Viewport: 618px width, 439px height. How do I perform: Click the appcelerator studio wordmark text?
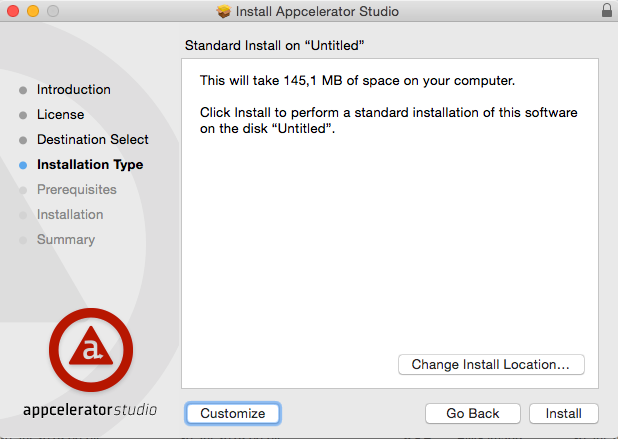click(x=90, y=410)
